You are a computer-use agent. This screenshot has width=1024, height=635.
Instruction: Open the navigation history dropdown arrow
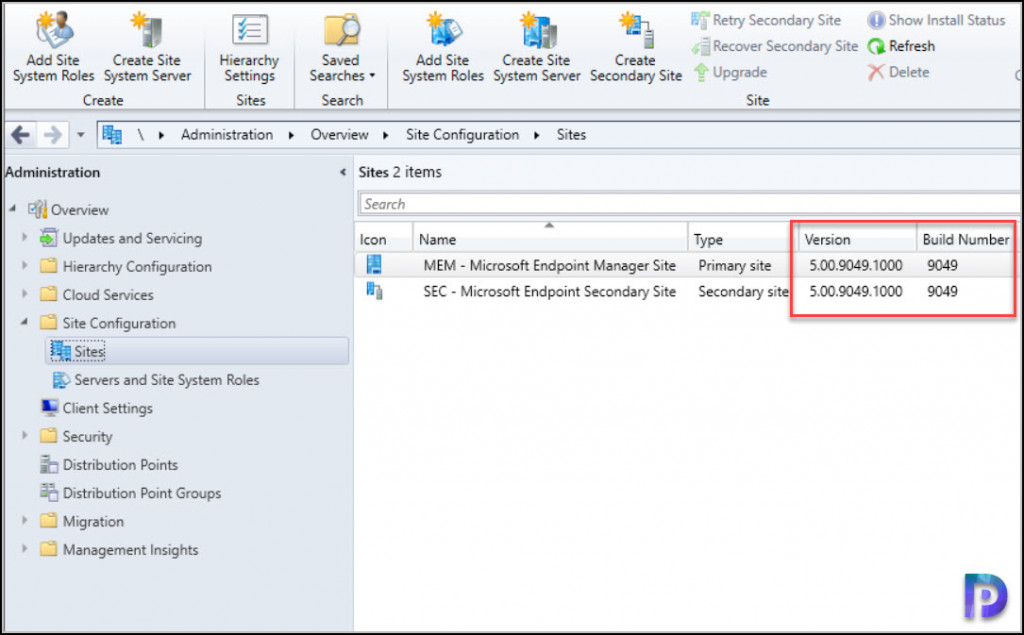tap(80, 135)
